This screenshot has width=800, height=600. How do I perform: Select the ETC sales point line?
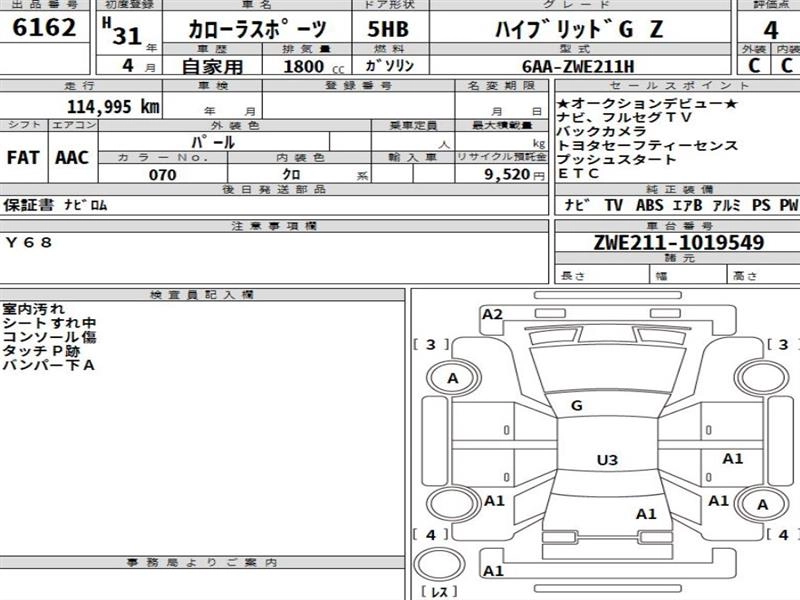(x=578, y=173)
